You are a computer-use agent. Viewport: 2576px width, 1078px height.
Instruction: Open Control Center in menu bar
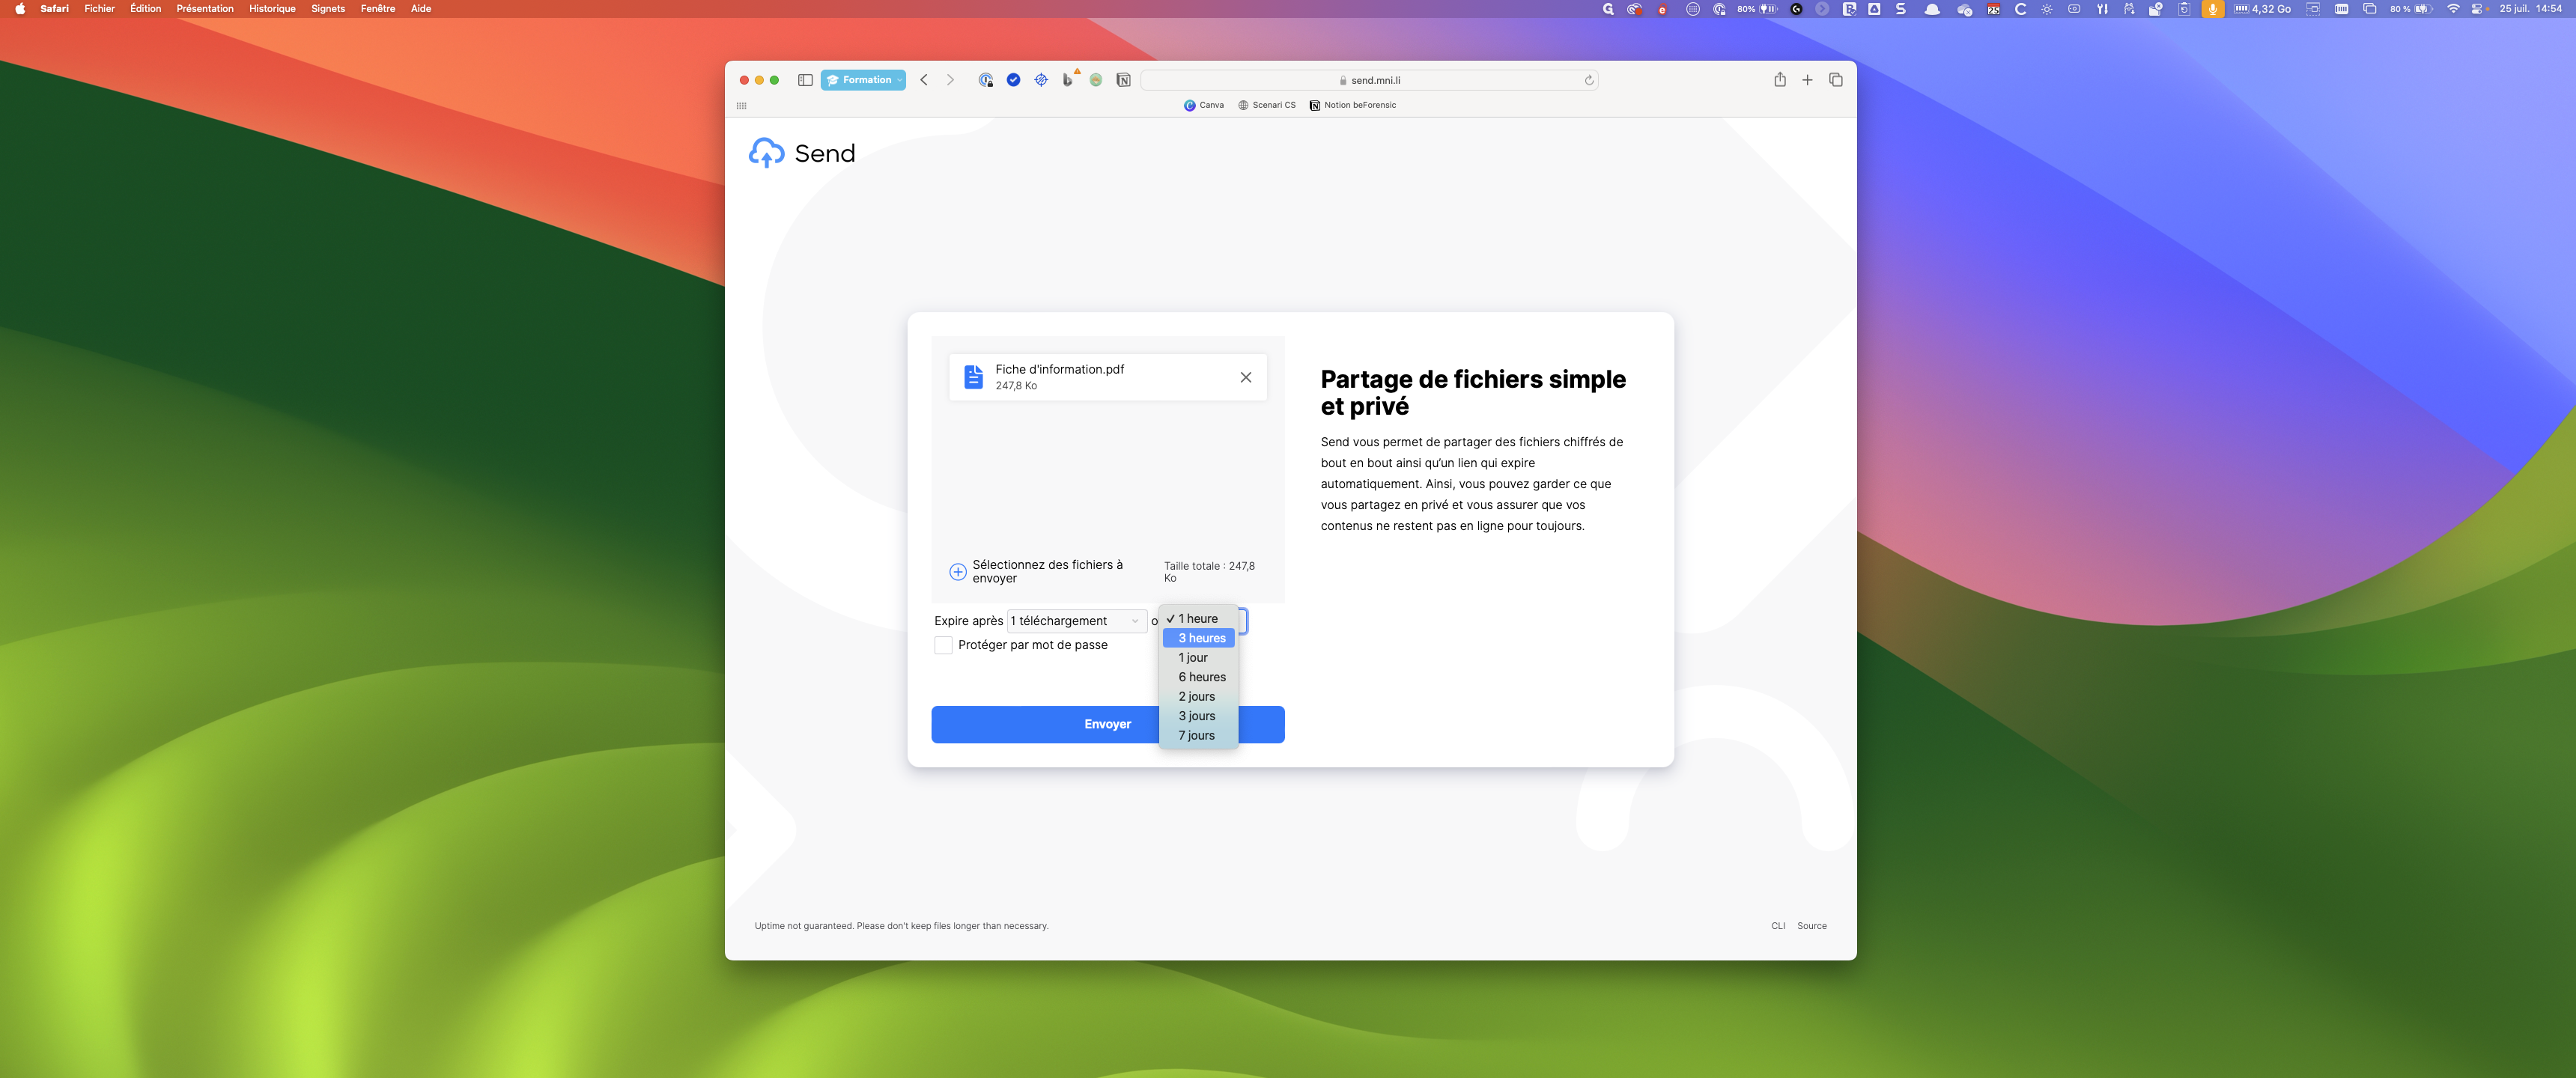click(x=2477, y=9)
